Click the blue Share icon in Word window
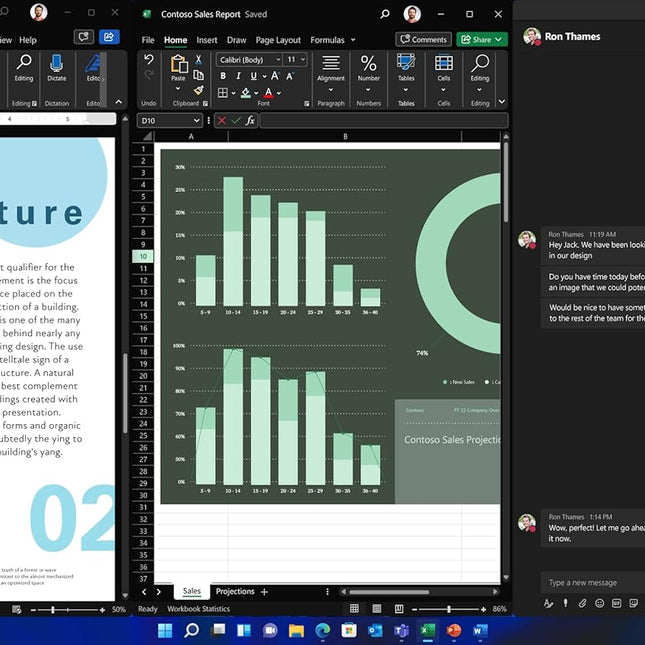Viewport: 645px width, 645px height. (109, 37)
